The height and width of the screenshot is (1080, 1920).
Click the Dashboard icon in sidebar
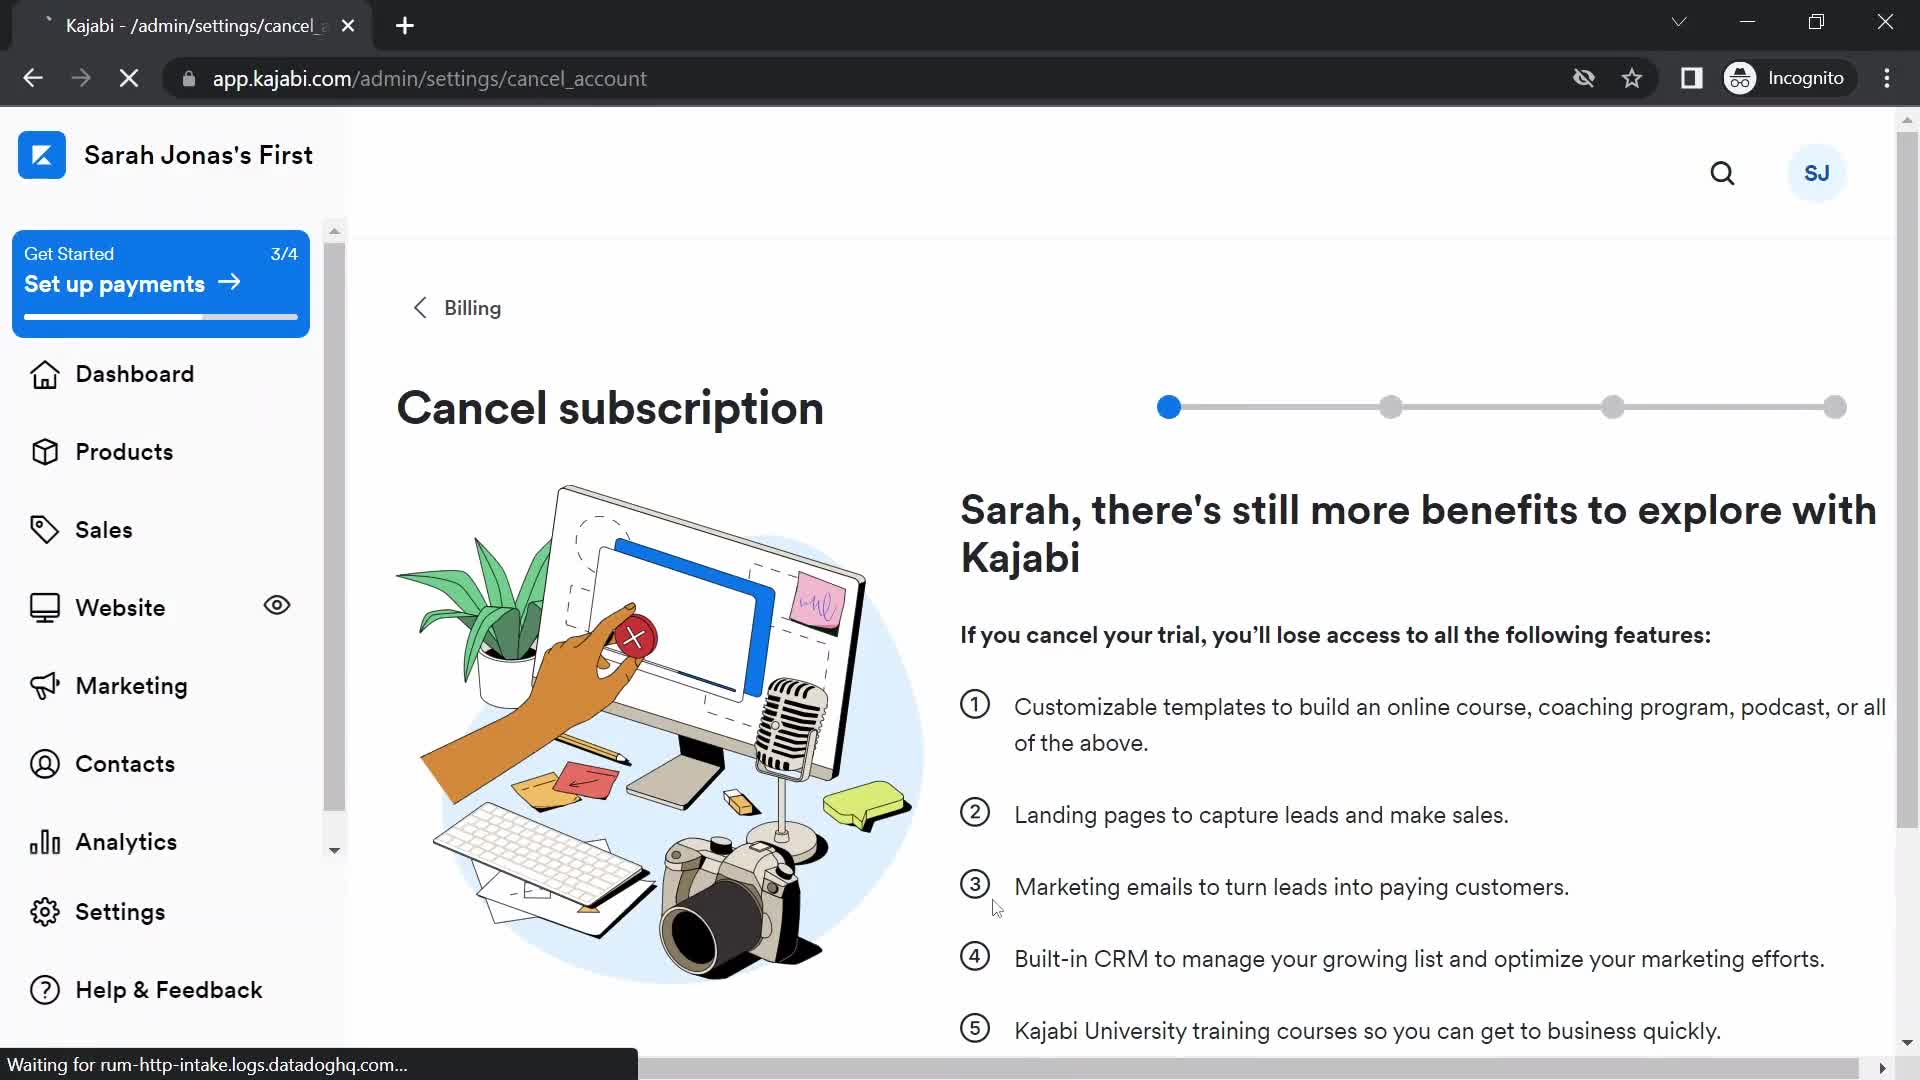click(x=44, y=373)
